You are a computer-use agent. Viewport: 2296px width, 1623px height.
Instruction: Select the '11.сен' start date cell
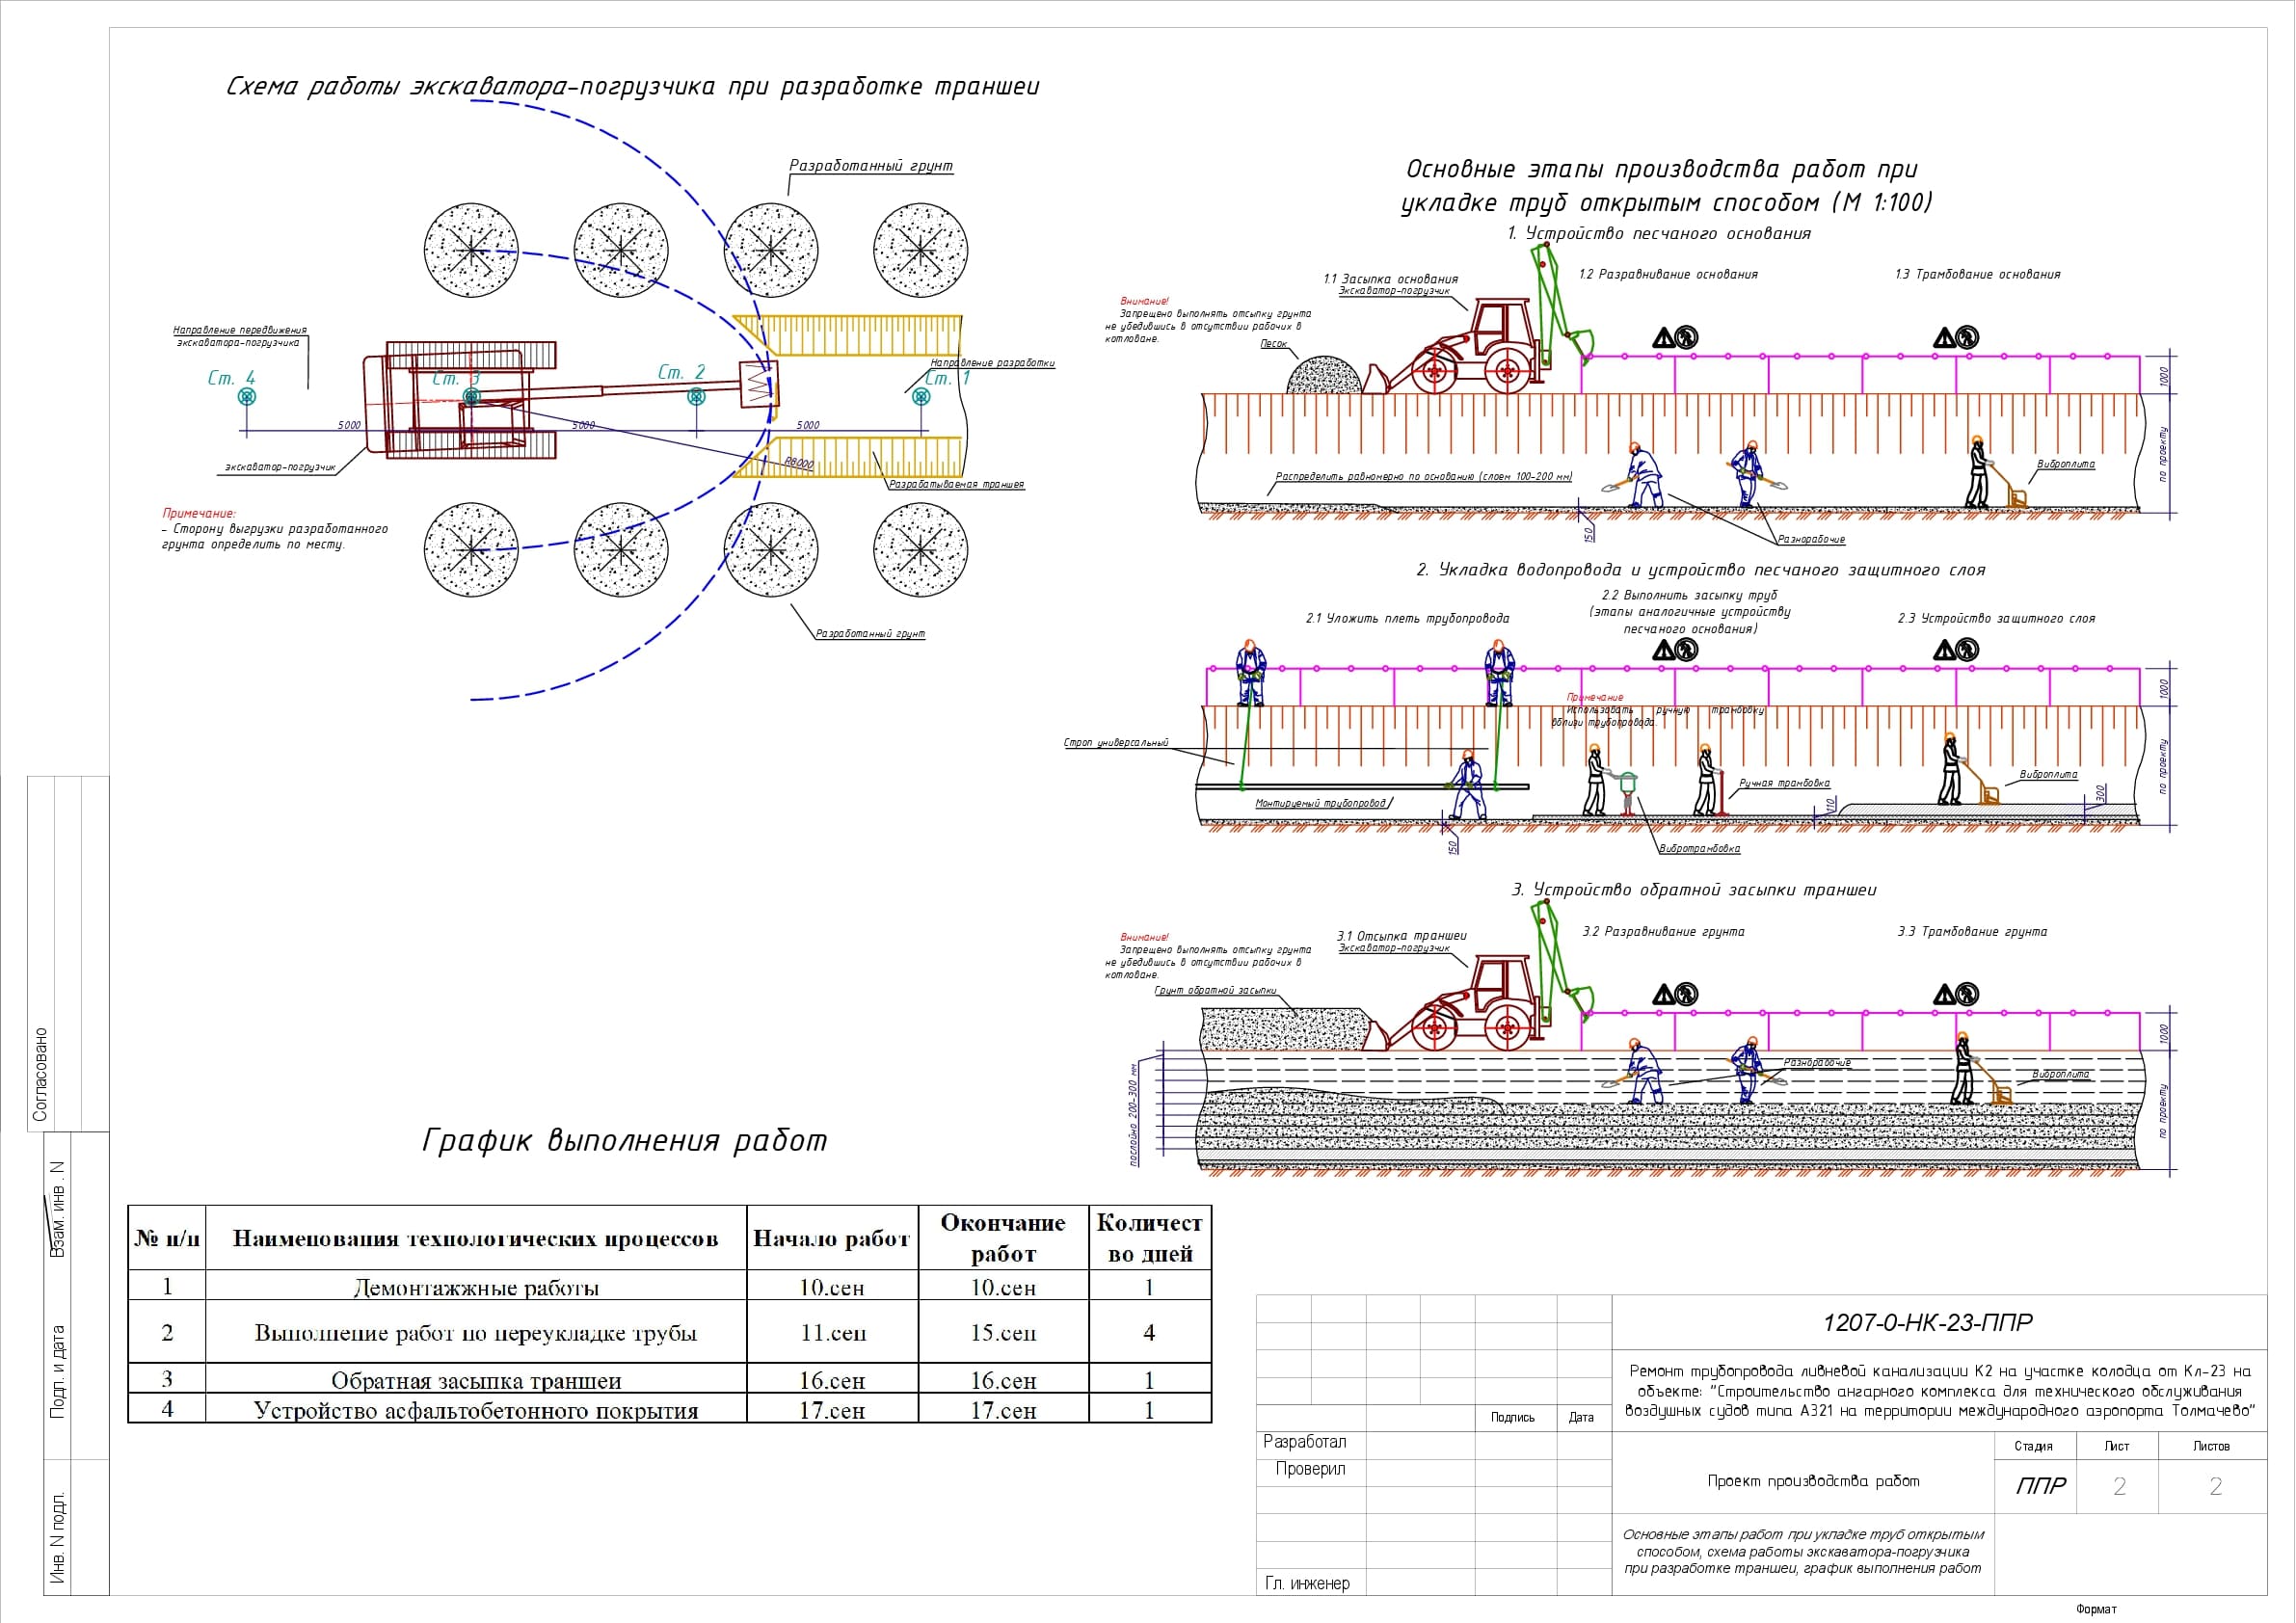[832, 1332]
